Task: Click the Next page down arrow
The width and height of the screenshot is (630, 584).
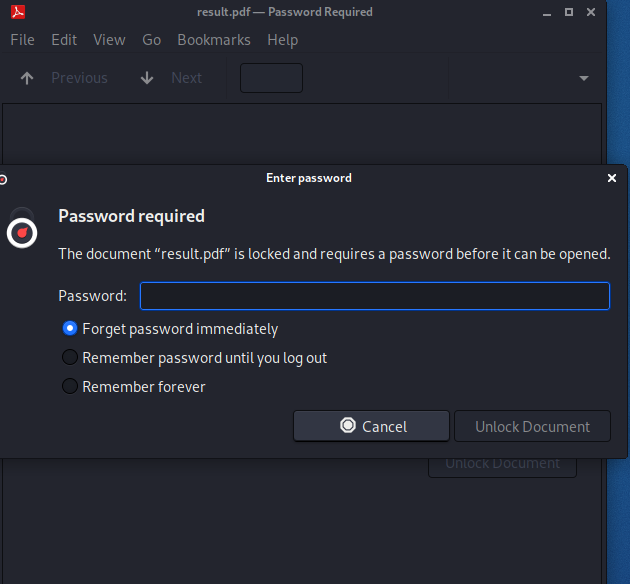Action: click(x=147, y=78)
